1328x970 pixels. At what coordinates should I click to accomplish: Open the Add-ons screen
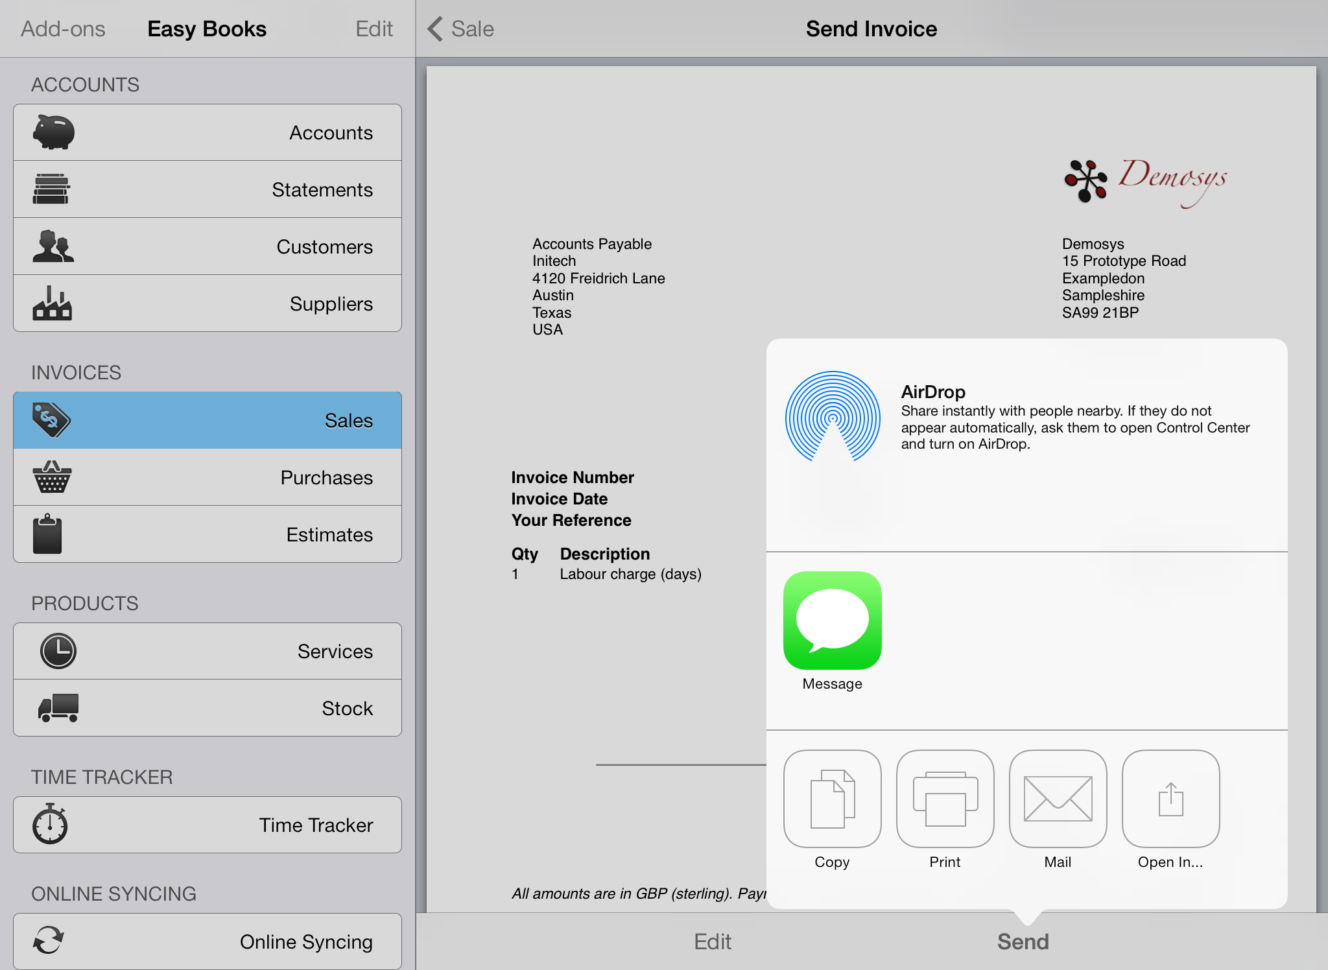[x=62, y=28]
